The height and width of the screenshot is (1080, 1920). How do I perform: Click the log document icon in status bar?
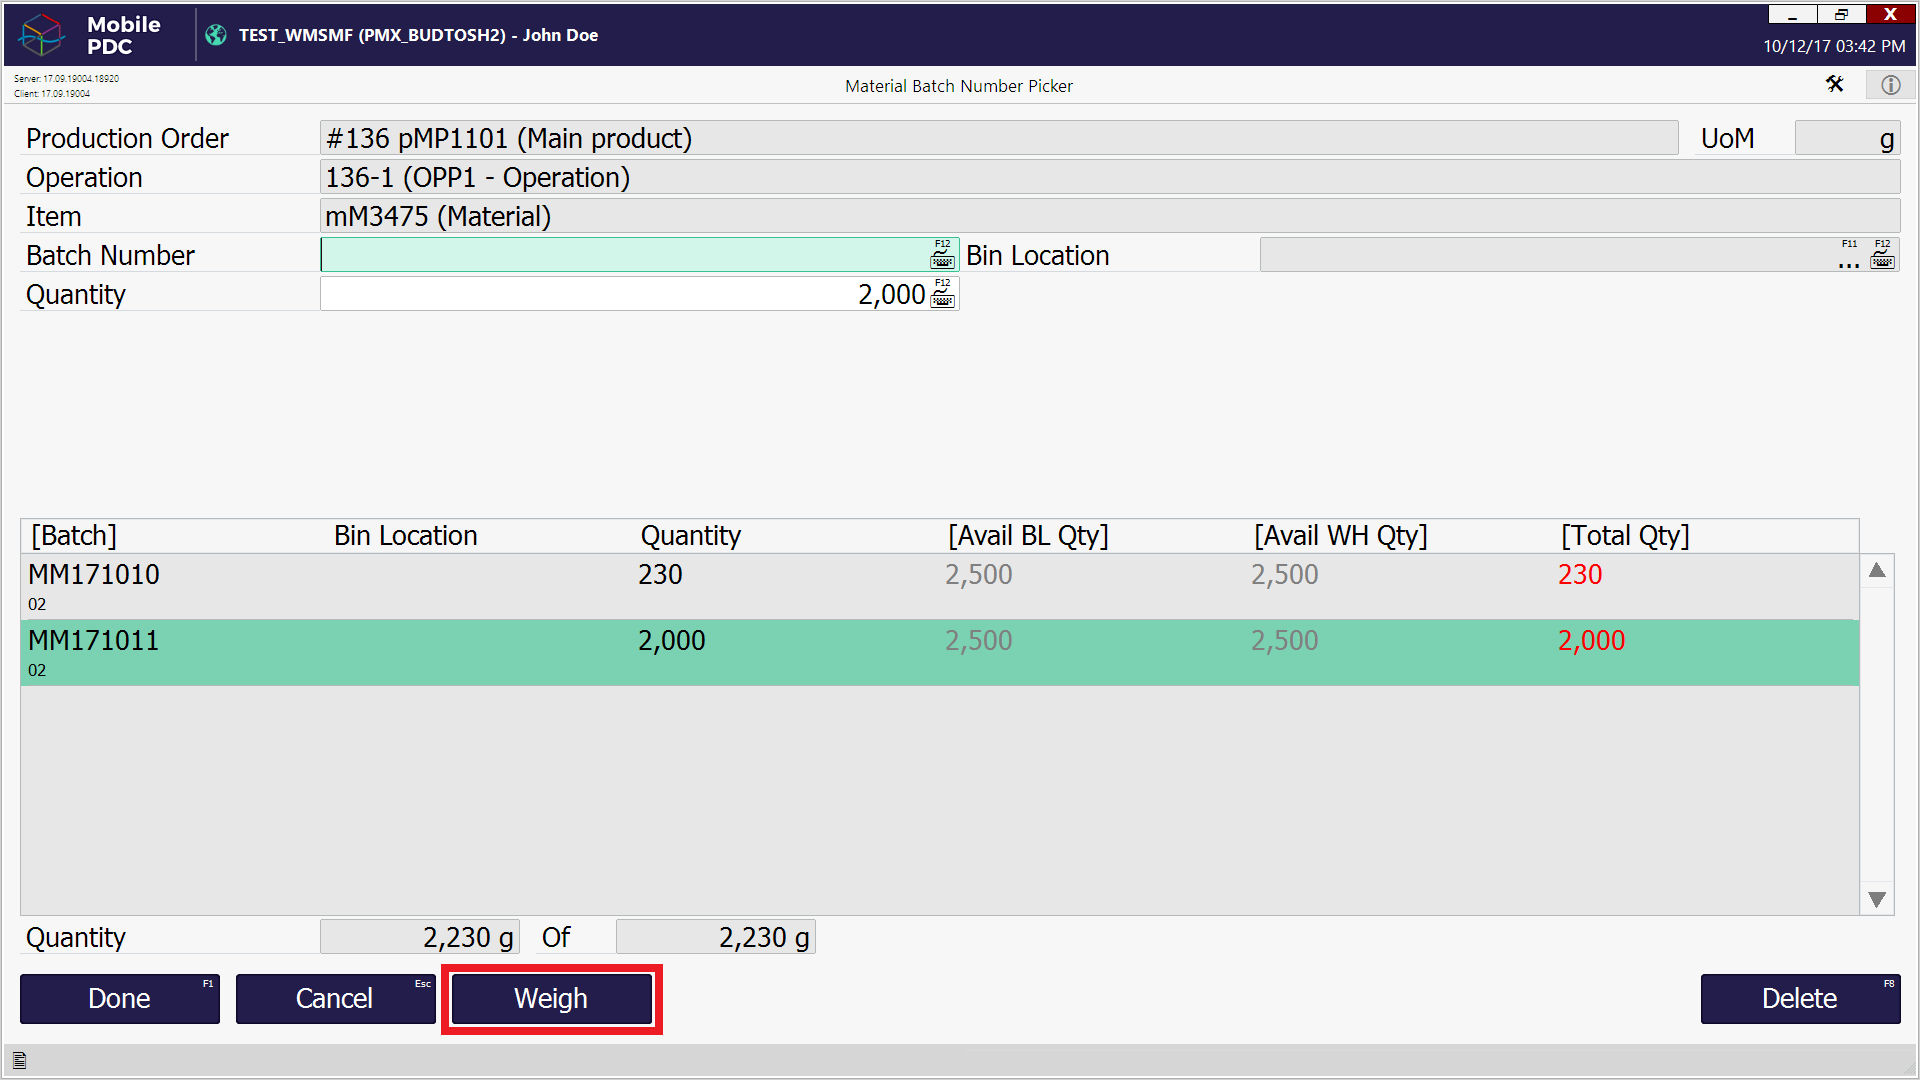(x=19, y=1061)
